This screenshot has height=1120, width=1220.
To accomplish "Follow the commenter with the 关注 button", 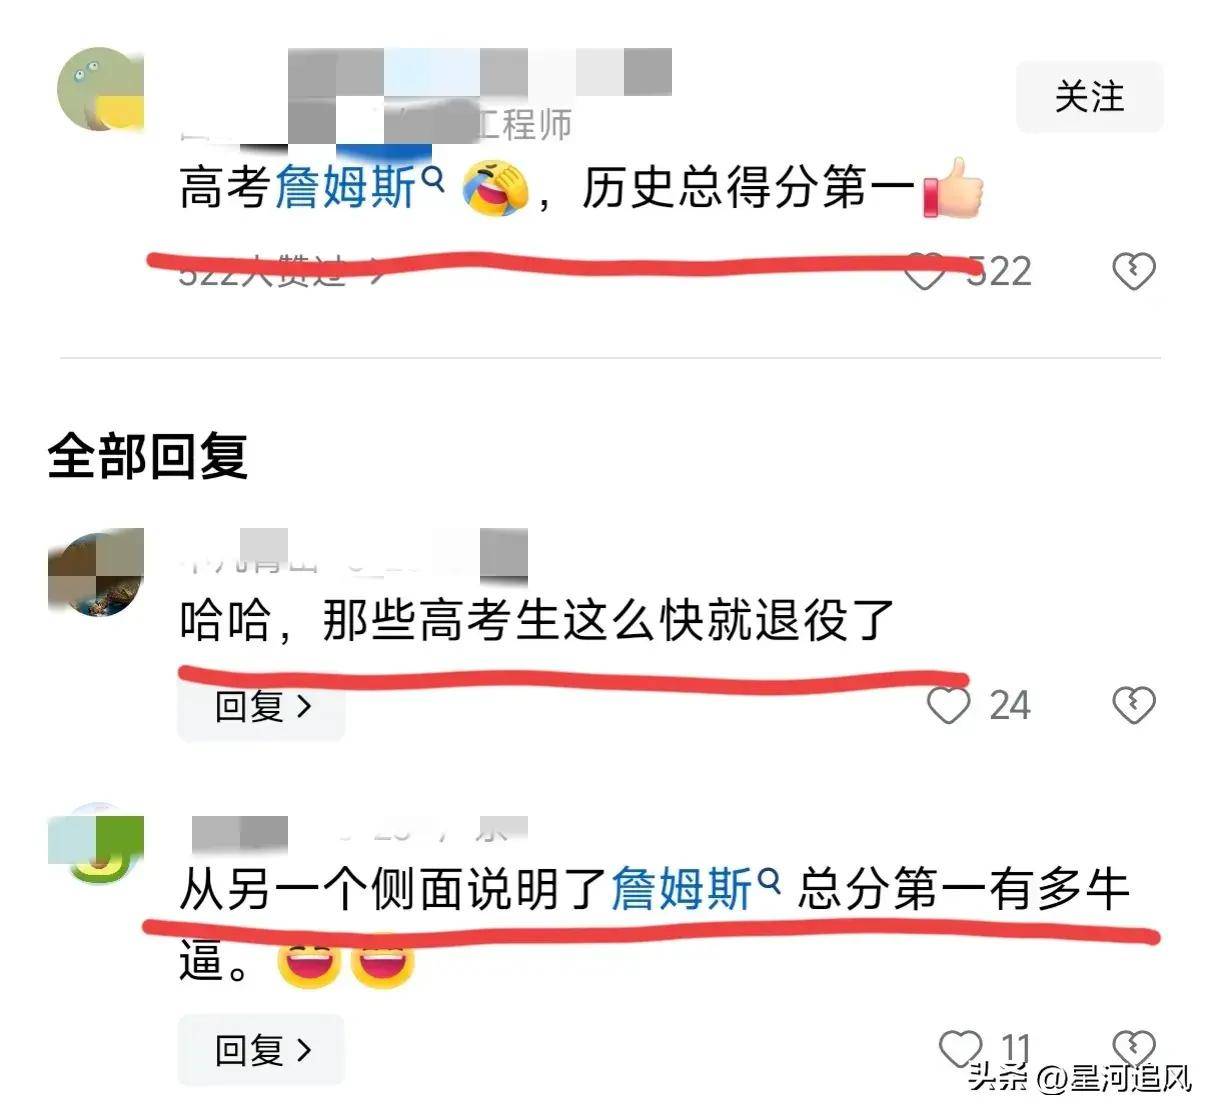I will point(1090,97).
